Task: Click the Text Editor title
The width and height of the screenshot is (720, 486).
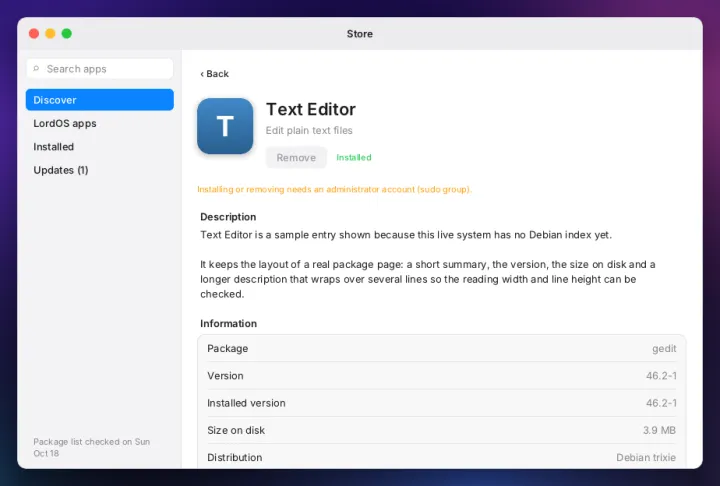Action: (x=311, y=109)
